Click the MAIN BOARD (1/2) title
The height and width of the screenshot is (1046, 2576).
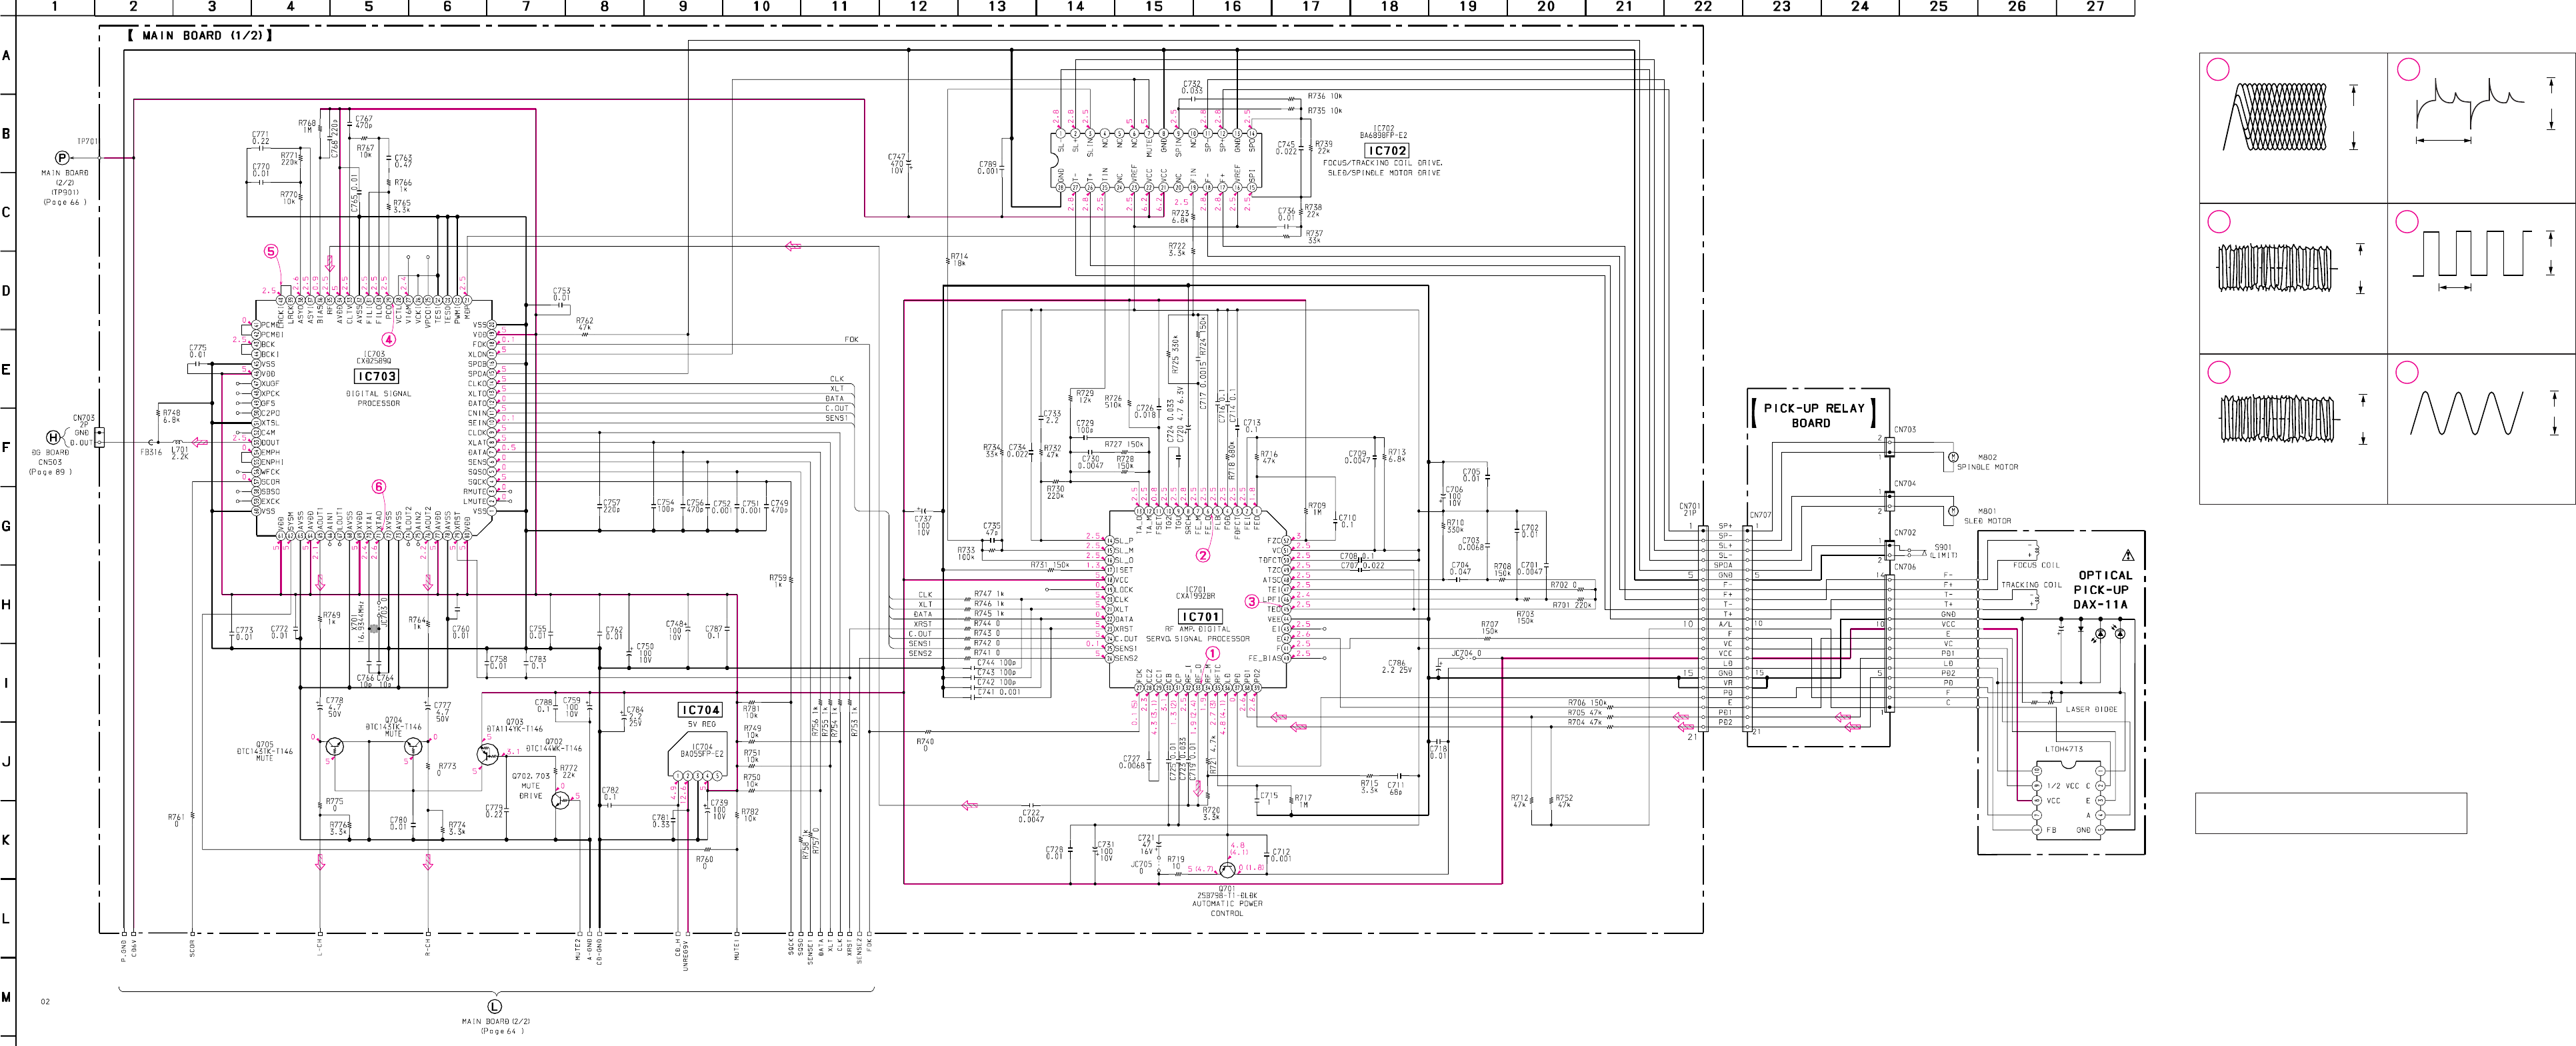pyautogui.click(x=199, y=35)
